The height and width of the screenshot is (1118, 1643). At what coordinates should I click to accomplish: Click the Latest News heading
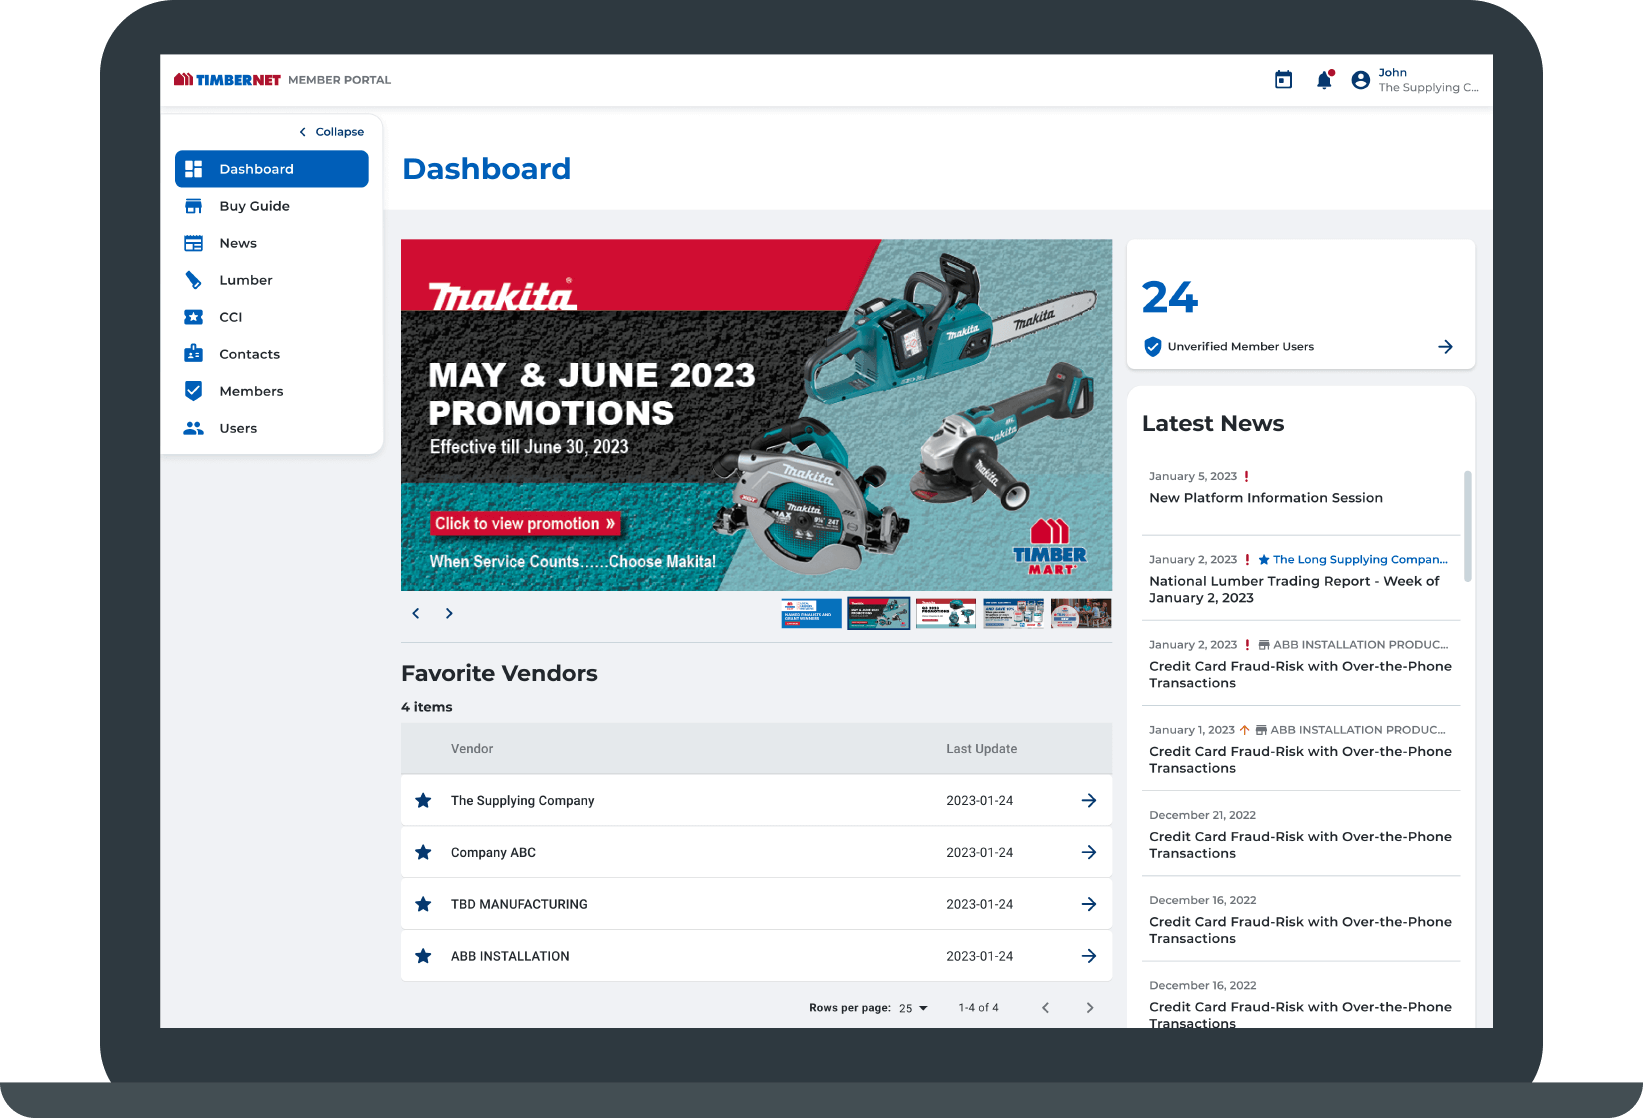point(1213,424)
